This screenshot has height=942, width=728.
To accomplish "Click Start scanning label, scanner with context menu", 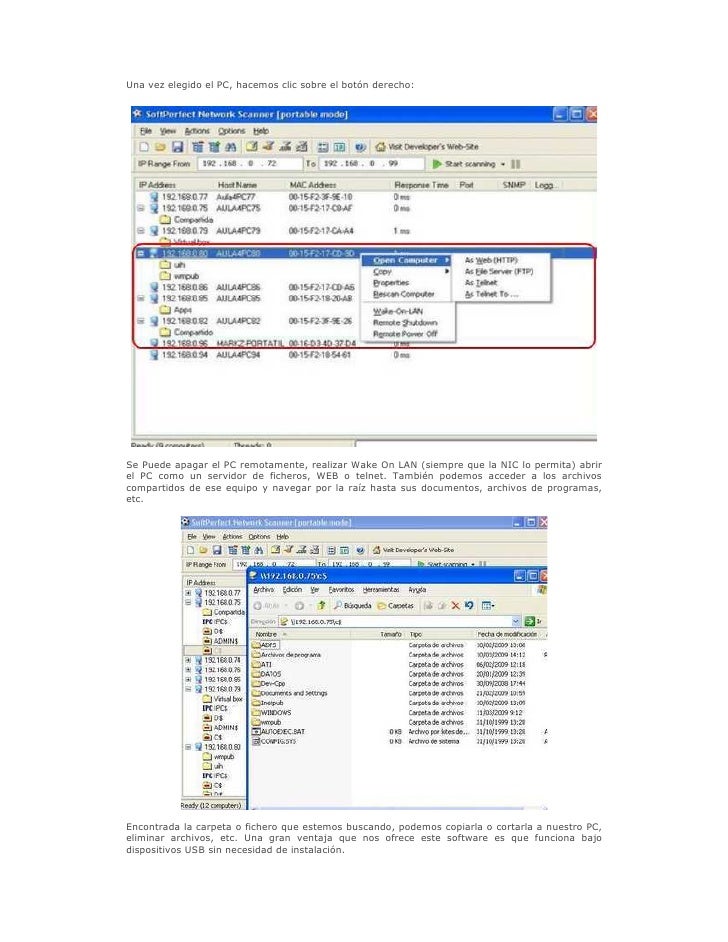I will (470, 164).
